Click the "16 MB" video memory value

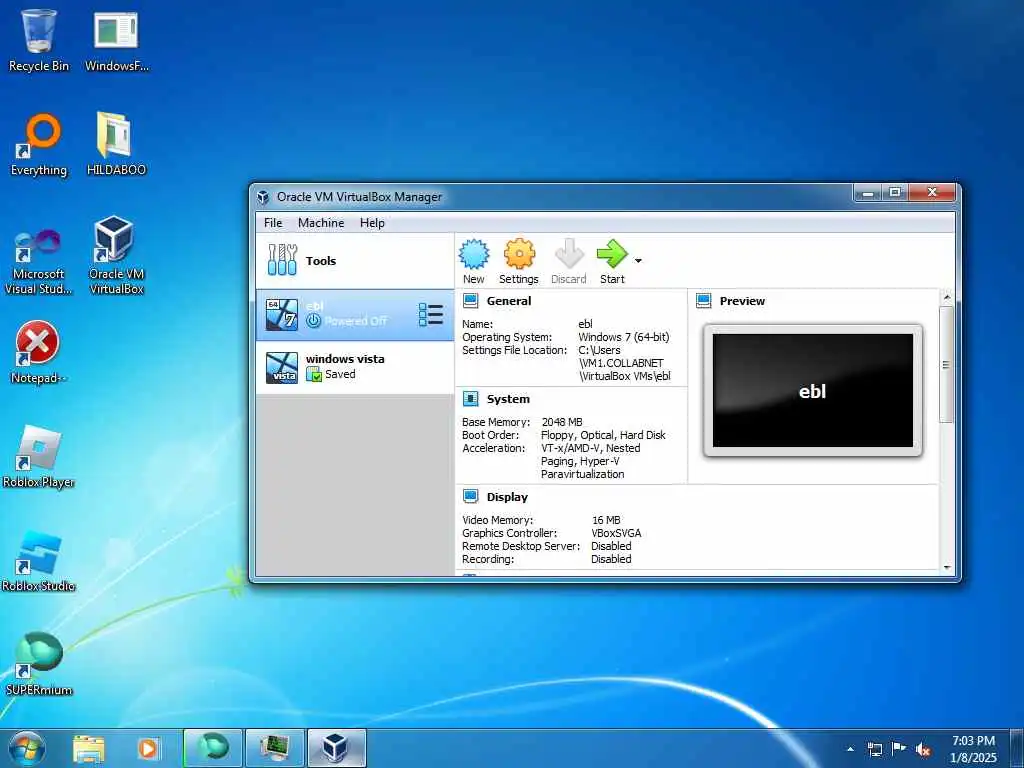pyautogui.click(x=606, y=520)
